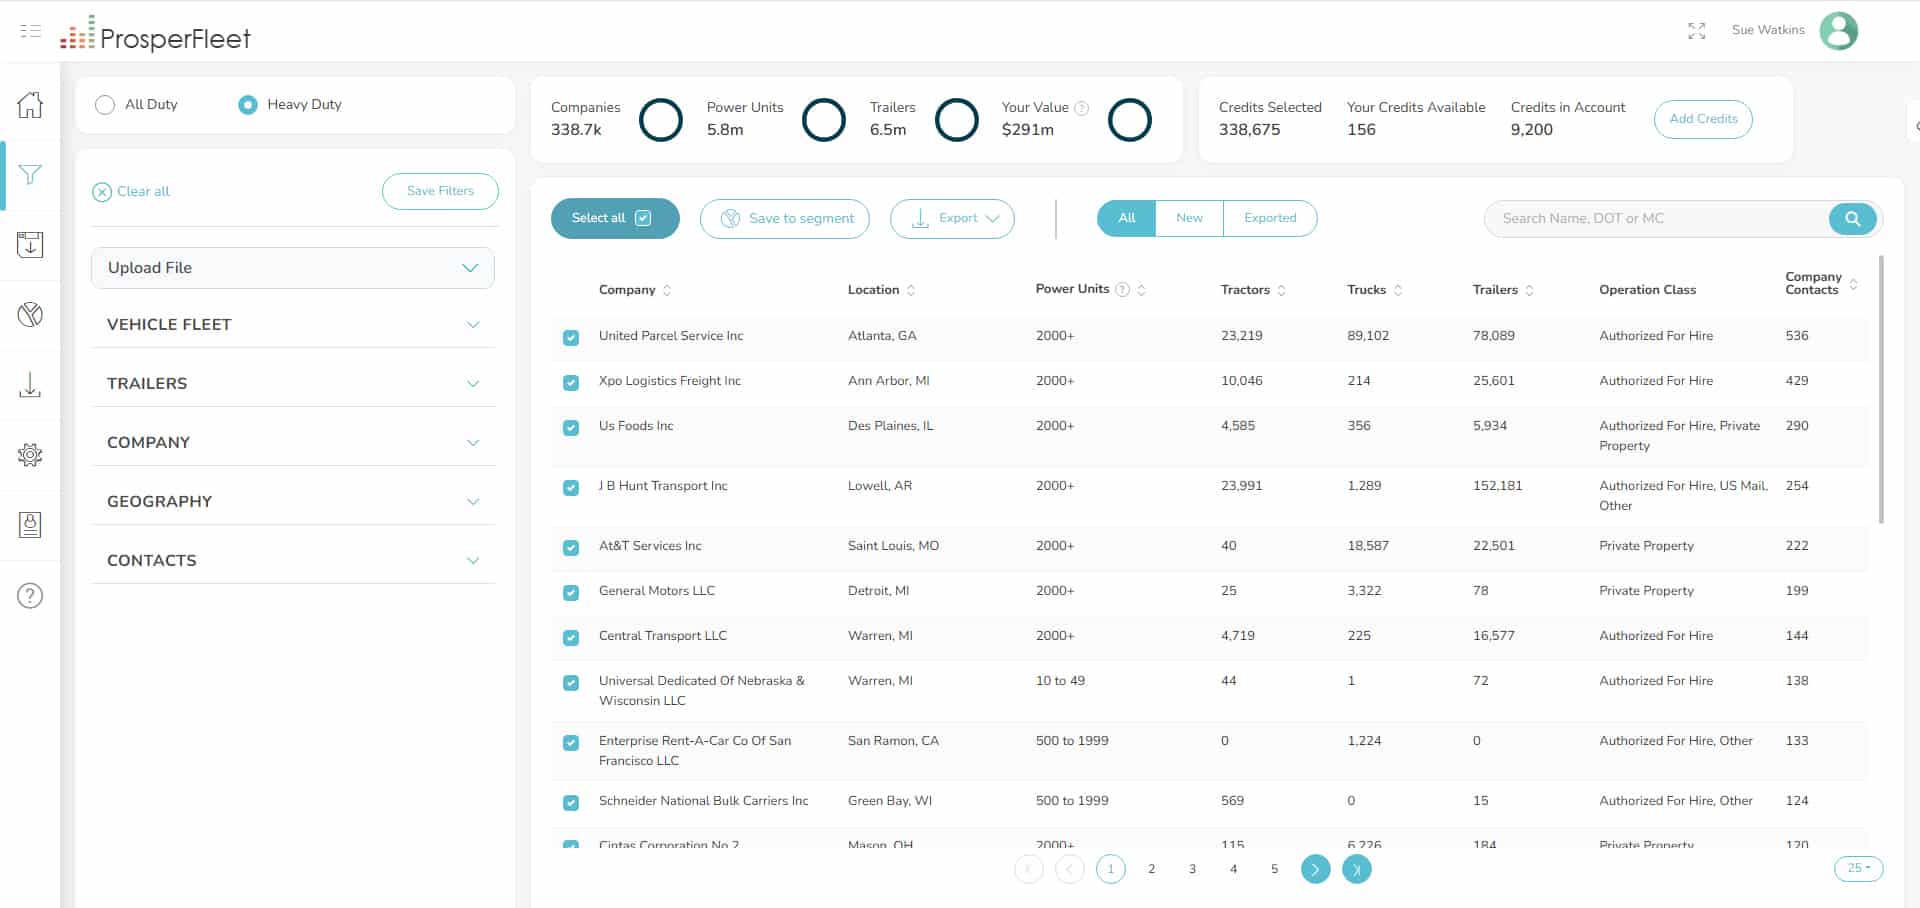Image resolution: width=1920 pixels, height=908 pixels.
Task: Expand the CONTACTS filter section
Action: (293, 561)
